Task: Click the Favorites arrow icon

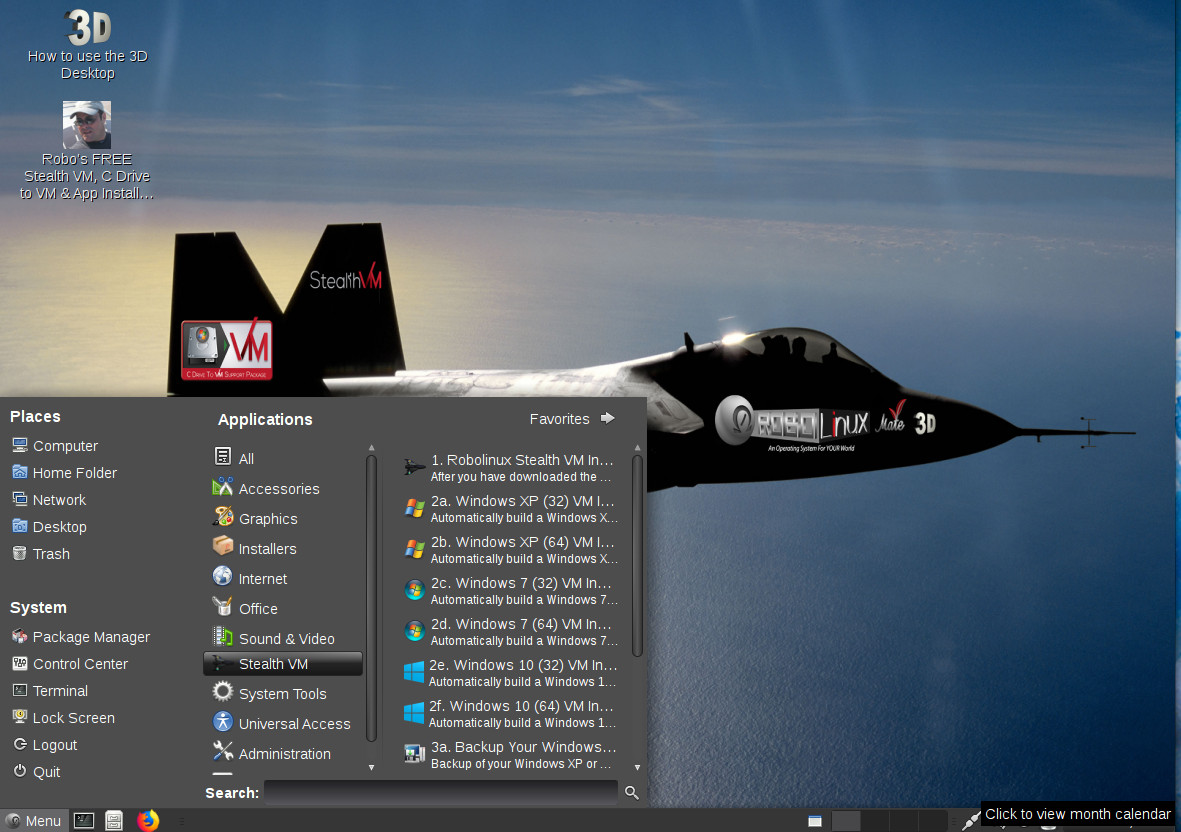Action: [607, 418]
